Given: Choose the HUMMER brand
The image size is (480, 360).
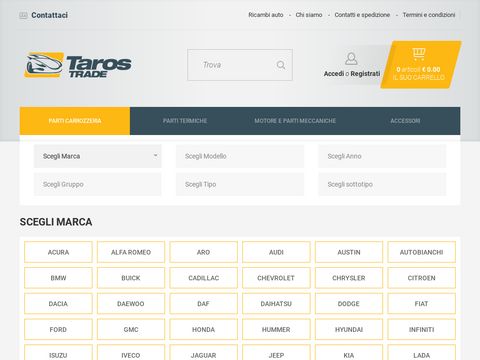Looking at the screenshot, I should coord(276,329).
